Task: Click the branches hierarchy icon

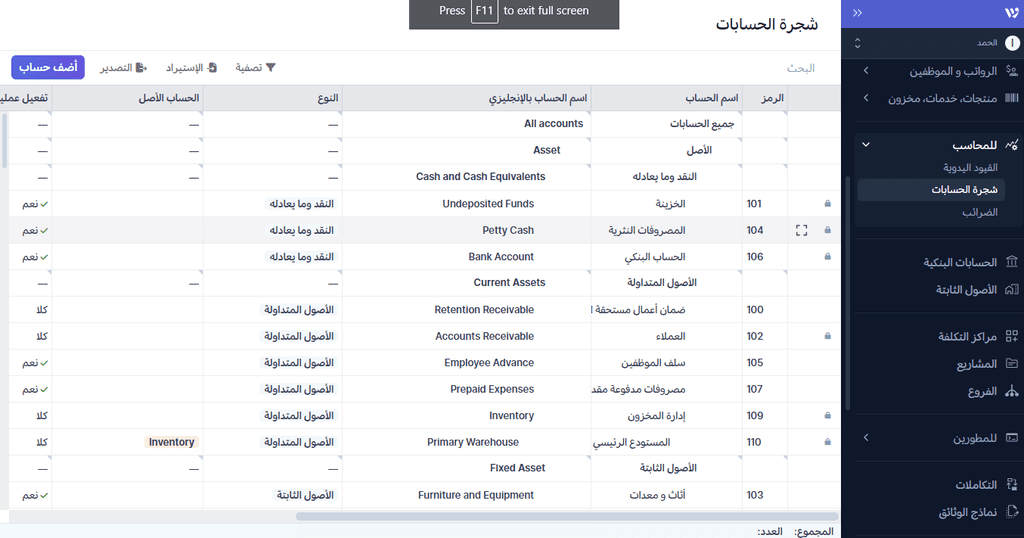Action: coord(1012,390)
